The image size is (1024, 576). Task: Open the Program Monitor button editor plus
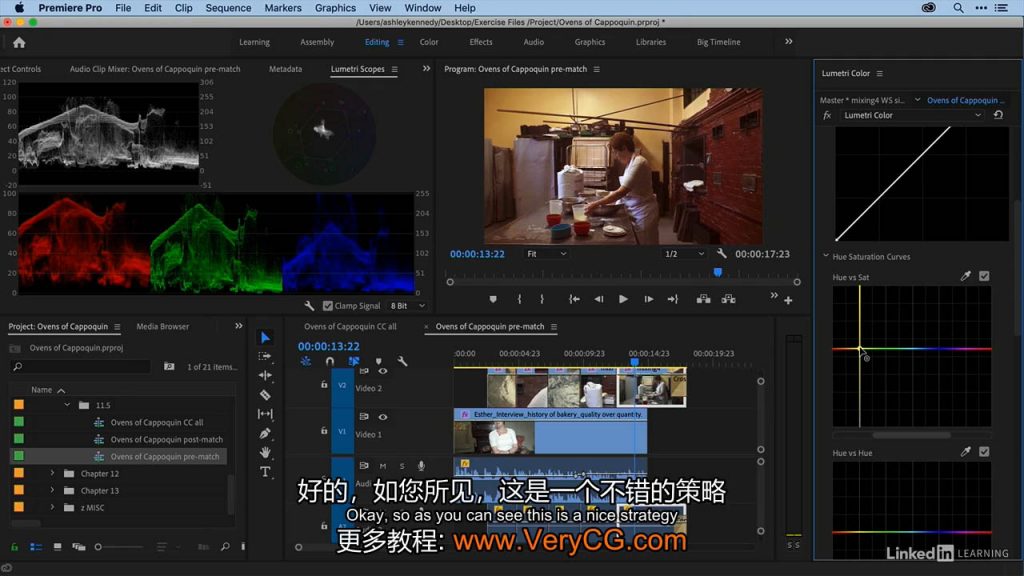tap(788, 300)
